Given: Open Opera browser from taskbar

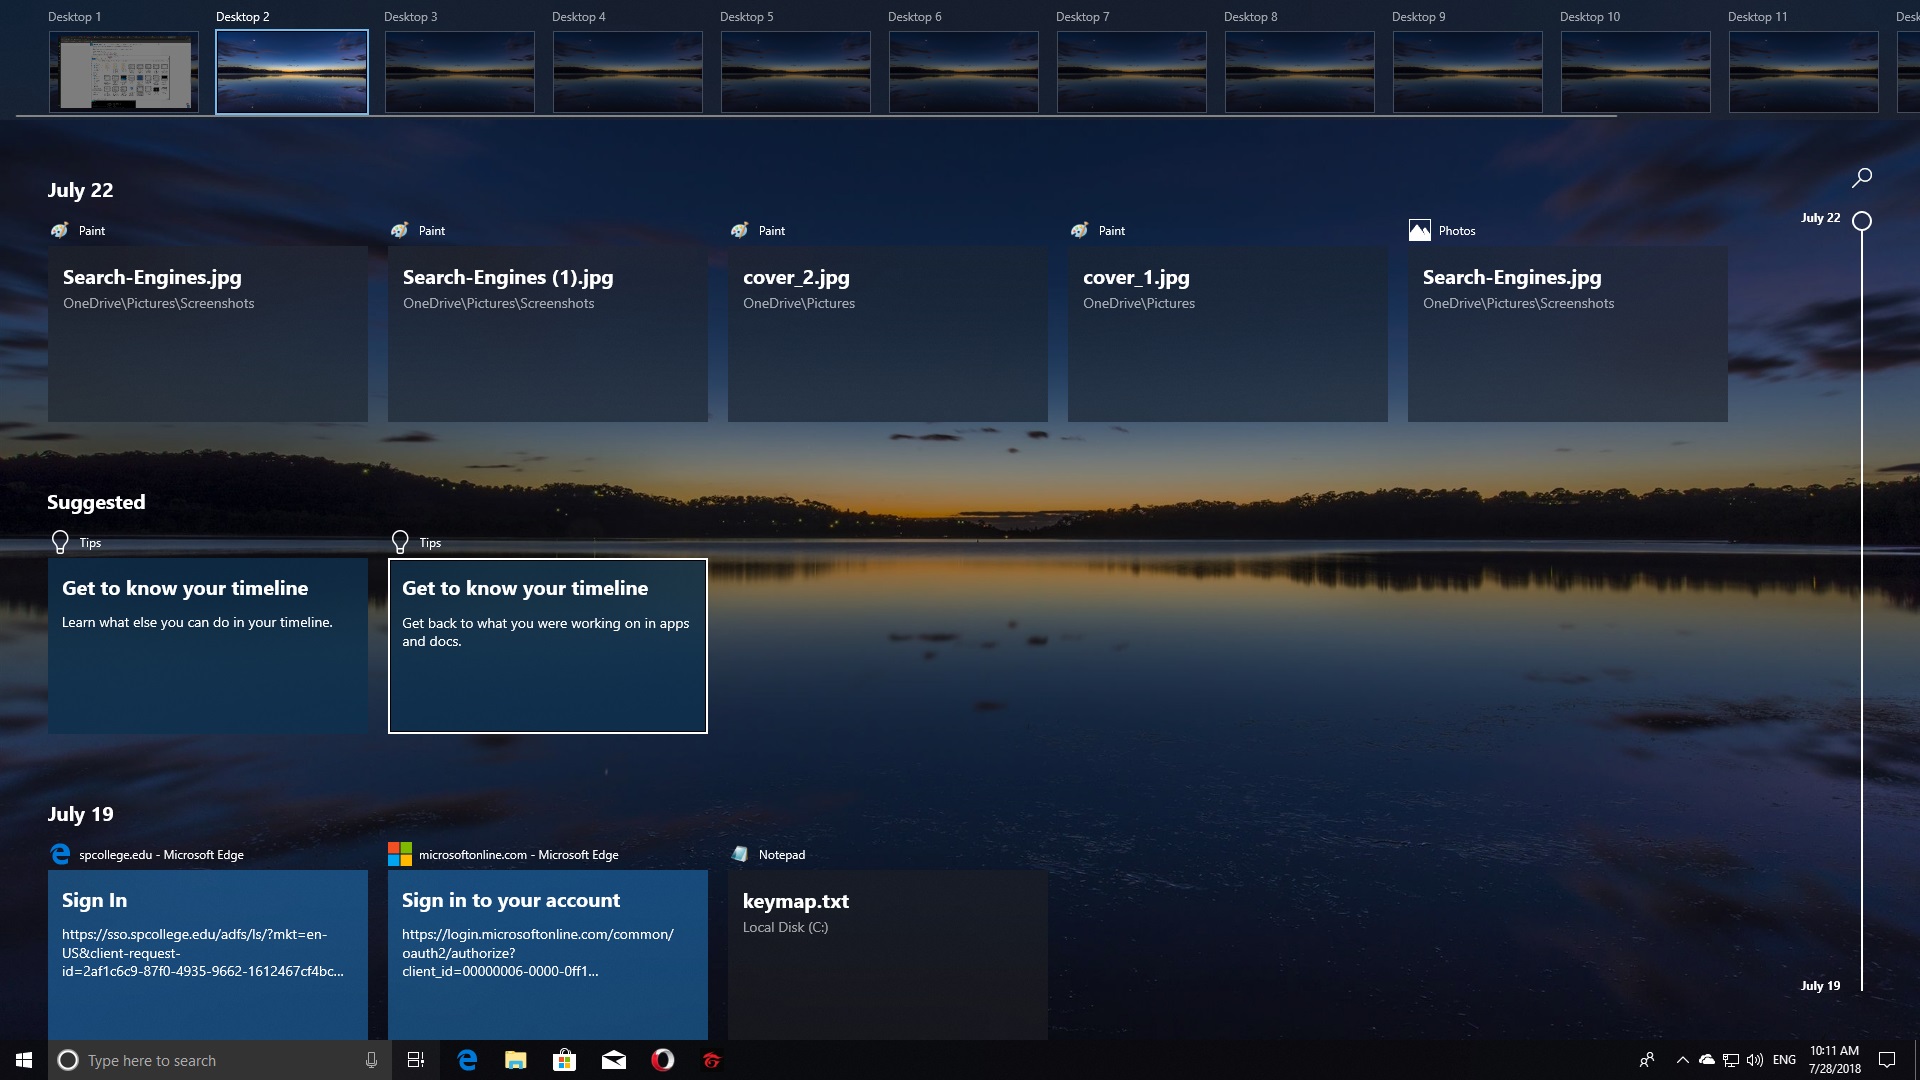Looking at the screenshot, I should pyautogui.click(x=663, y=1060).
